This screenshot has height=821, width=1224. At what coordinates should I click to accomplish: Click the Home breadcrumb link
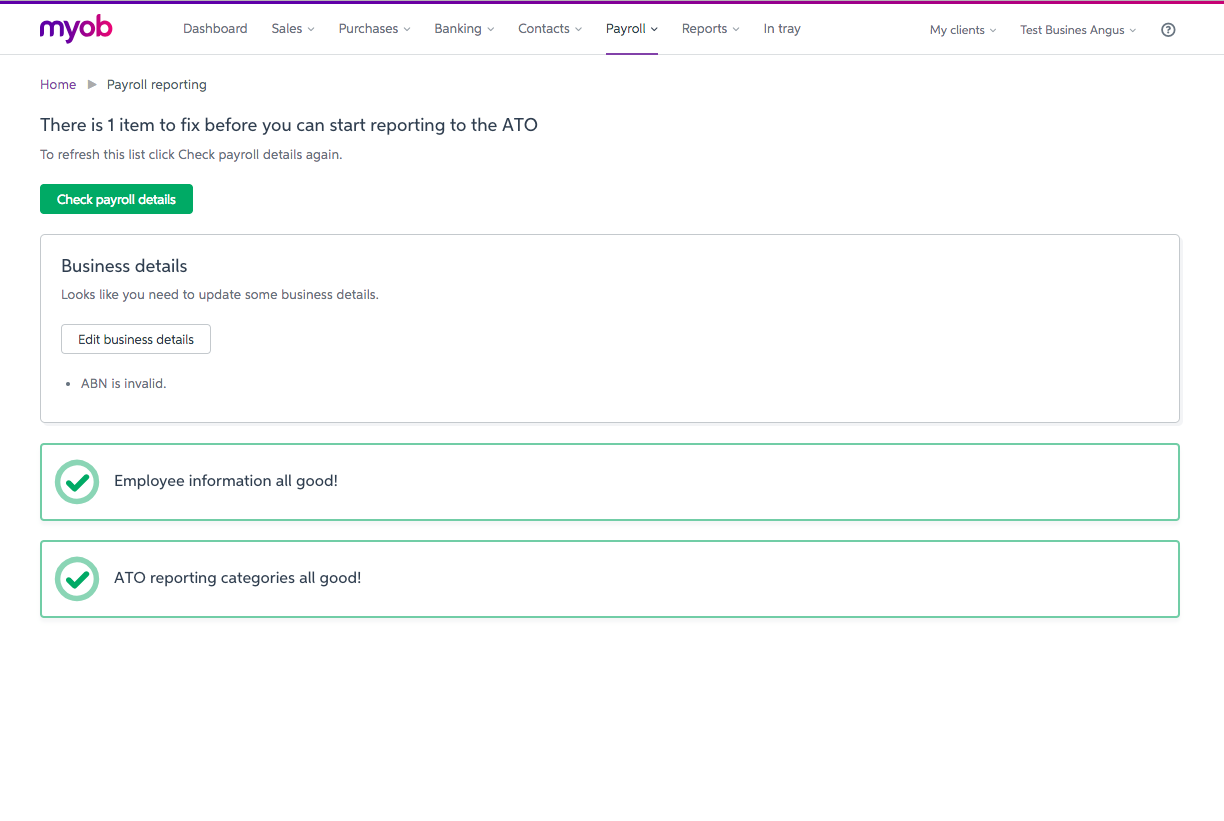coord(58,85)
